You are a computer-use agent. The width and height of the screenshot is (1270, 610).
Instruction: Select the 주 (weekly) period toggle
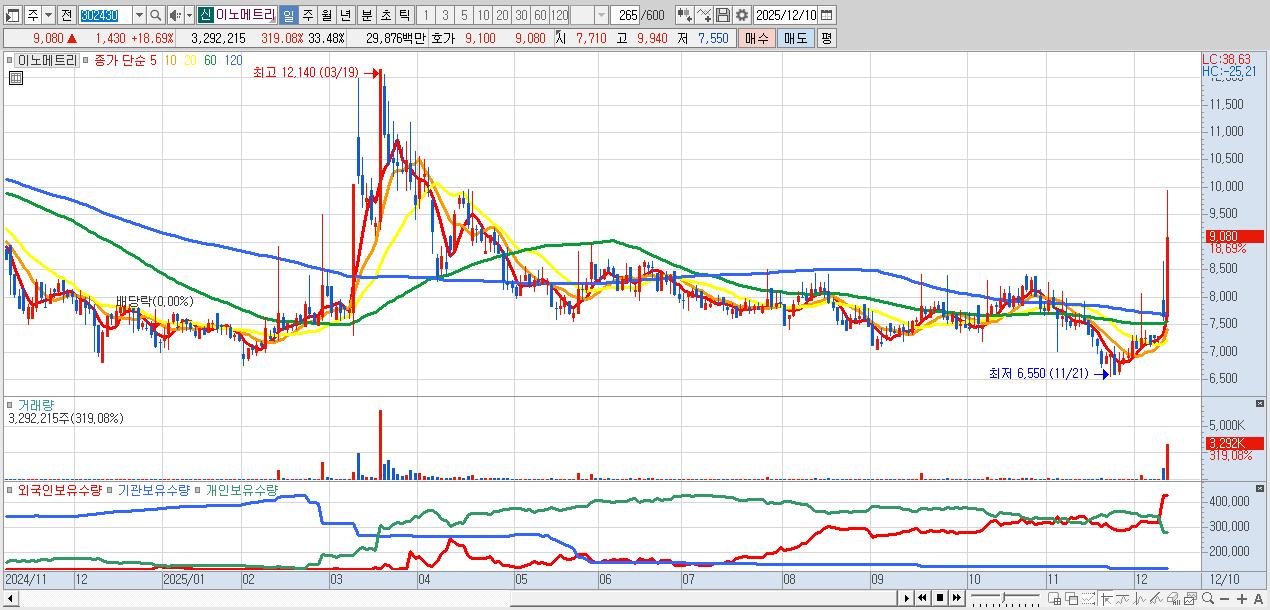[x=306, y=15]
